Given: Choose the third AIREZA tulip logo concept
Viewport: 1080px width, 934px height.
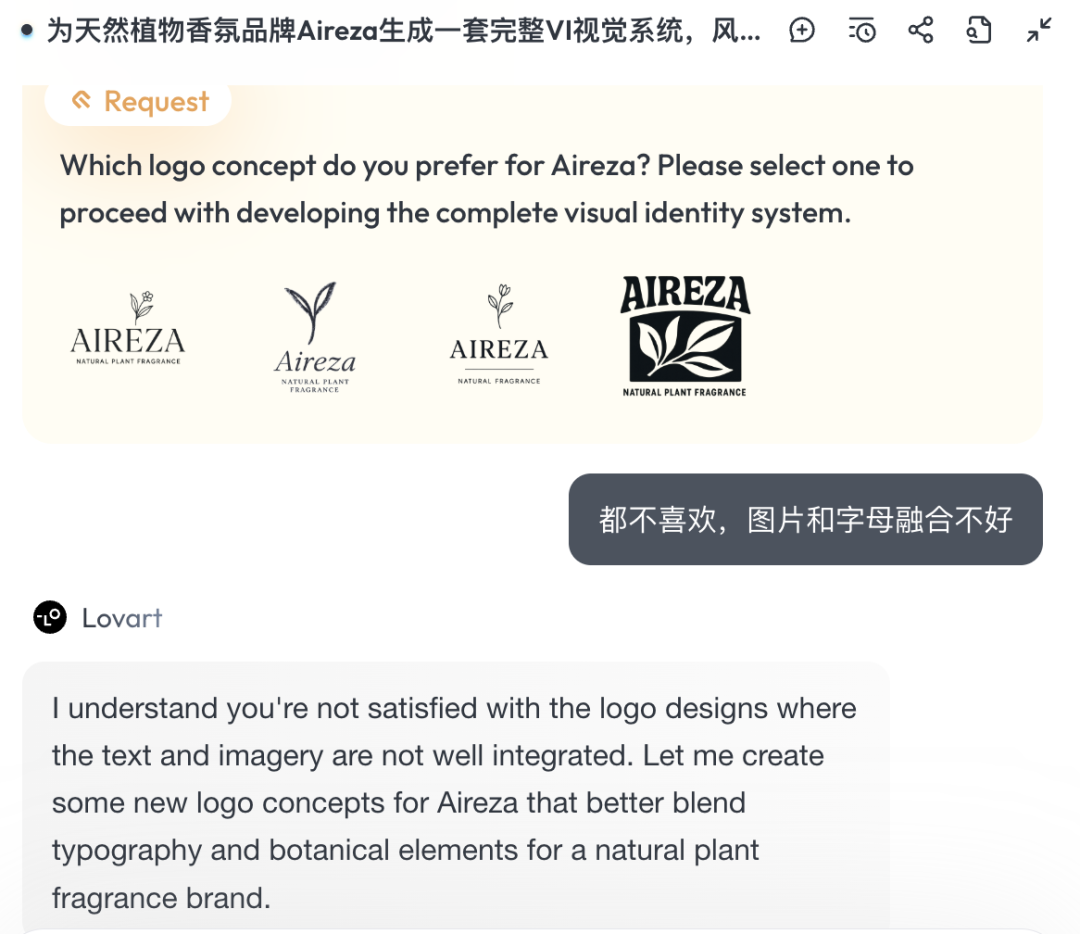Looking at the screenshot, I should click(x=498, y=334).
